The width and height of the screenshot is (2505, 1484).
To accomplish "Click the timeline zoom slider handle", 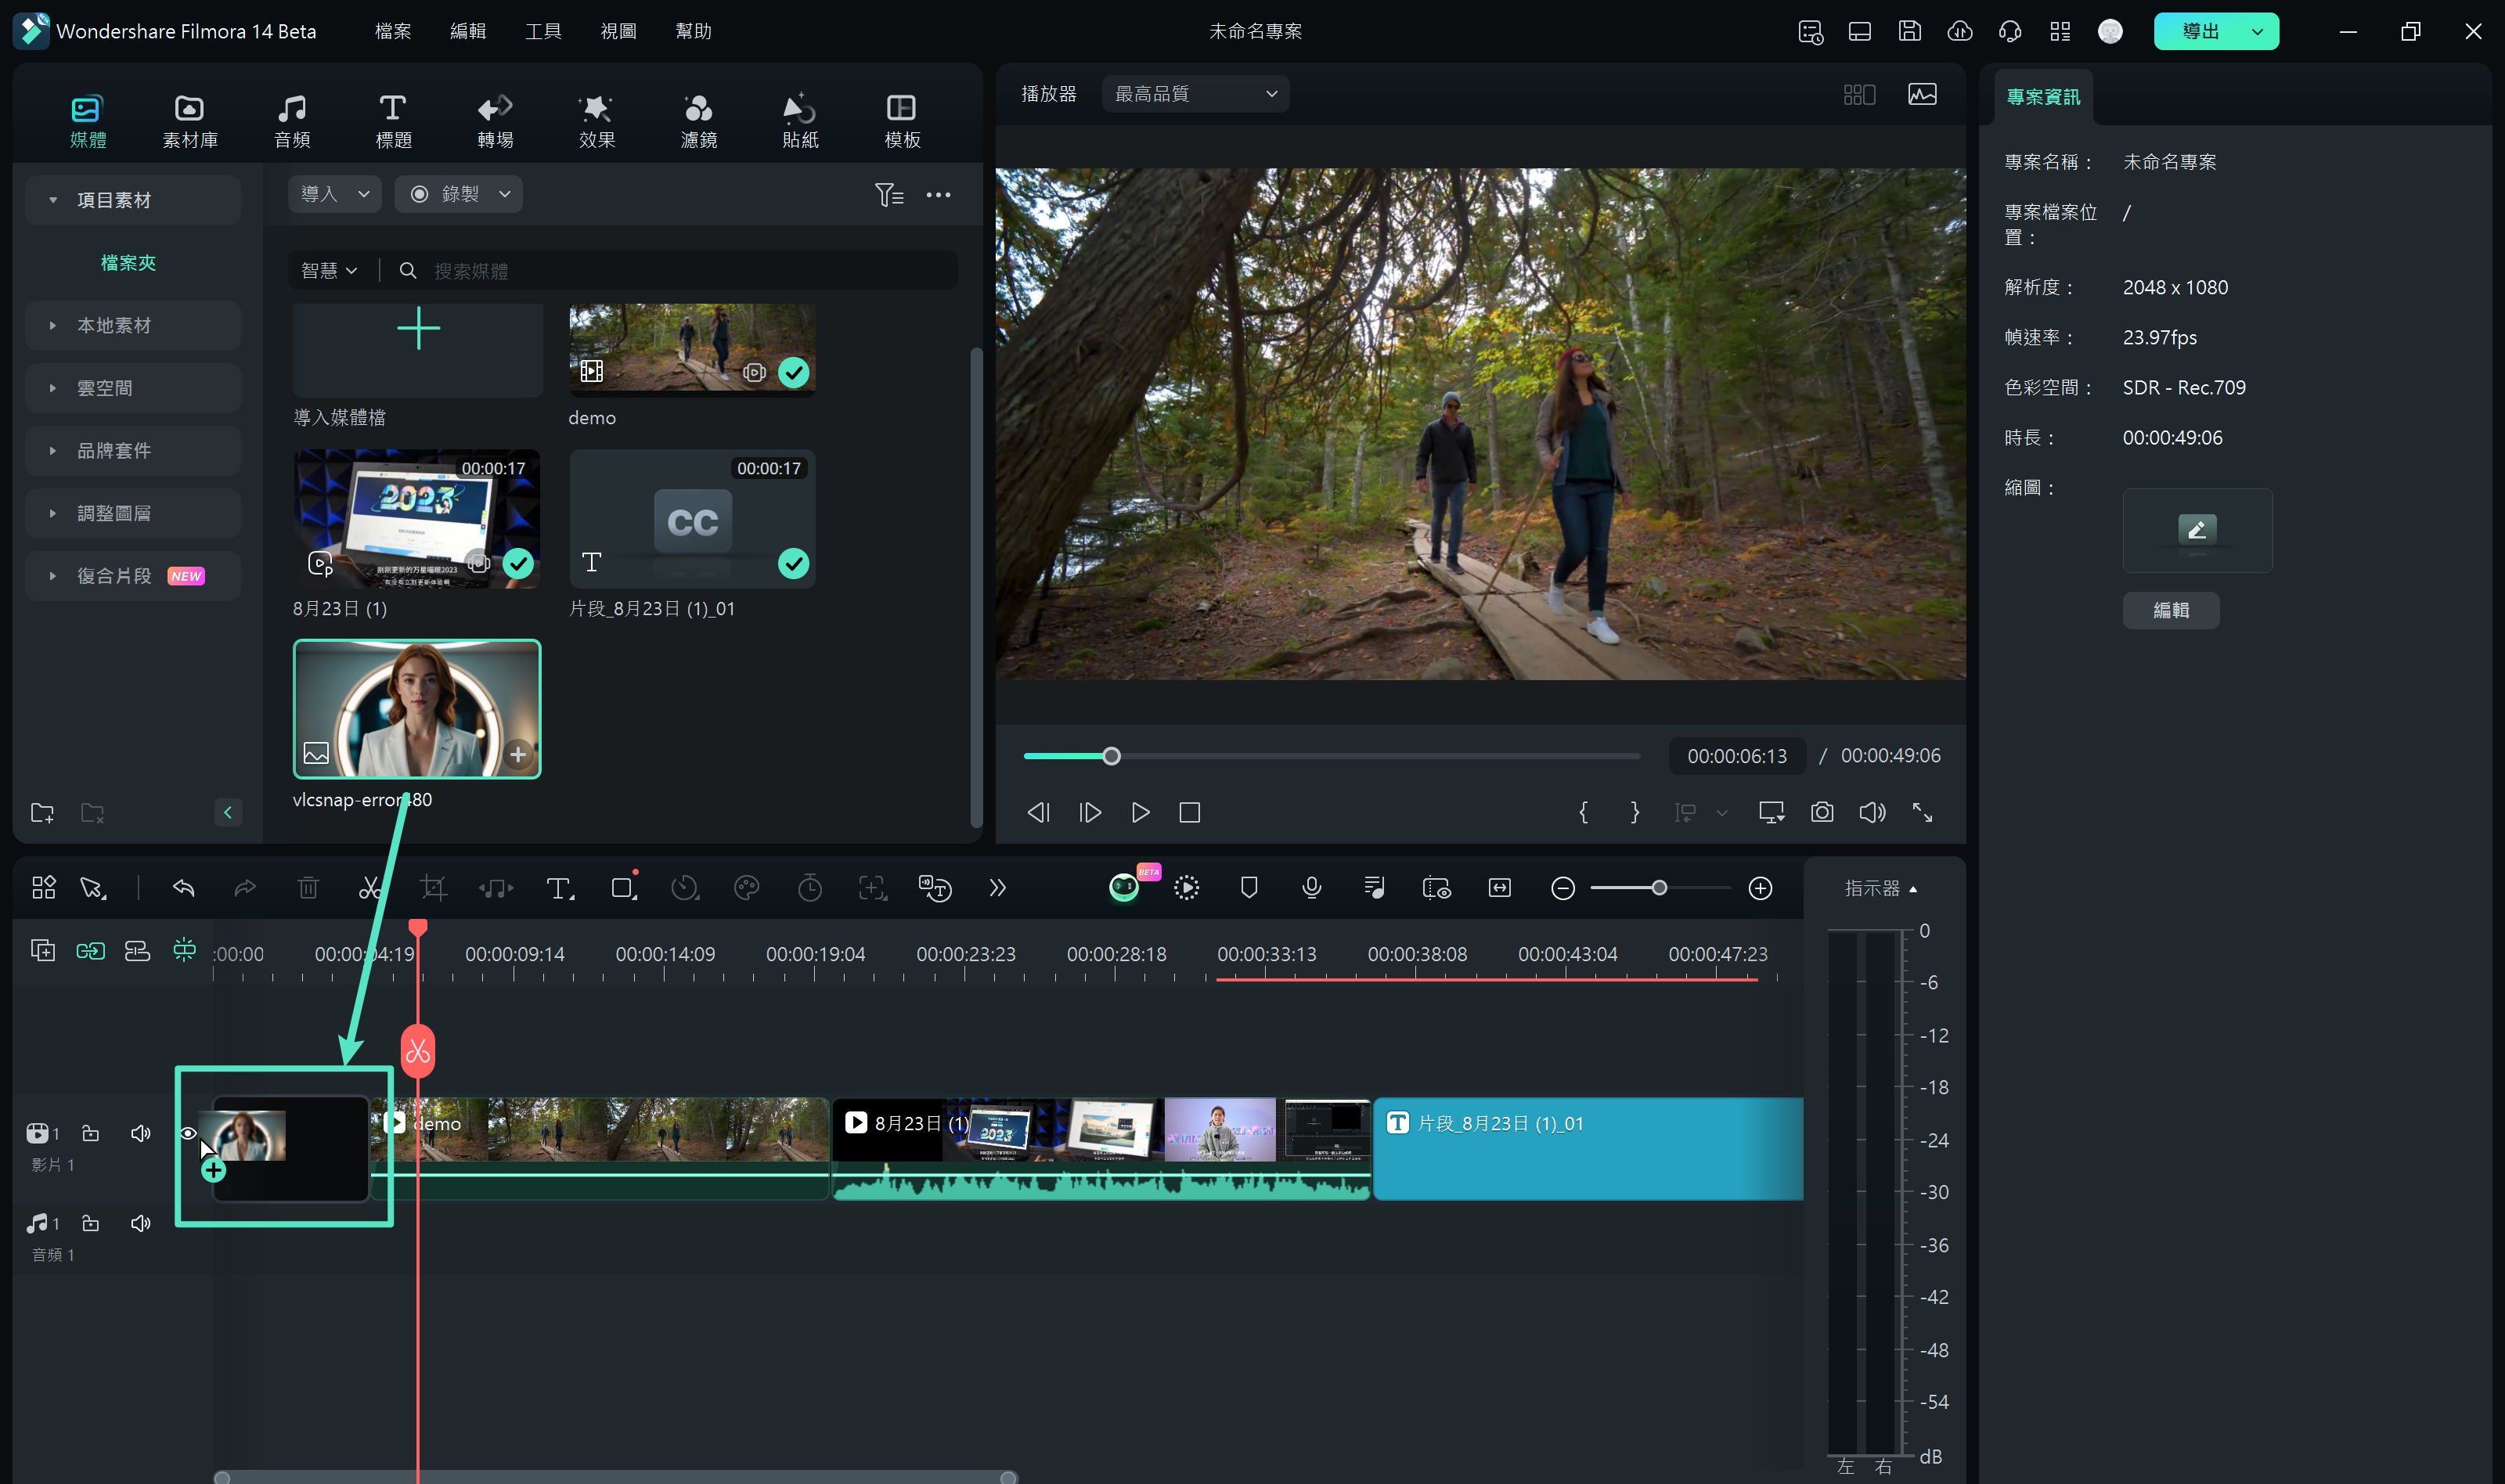I will (x=1659, y=888).
